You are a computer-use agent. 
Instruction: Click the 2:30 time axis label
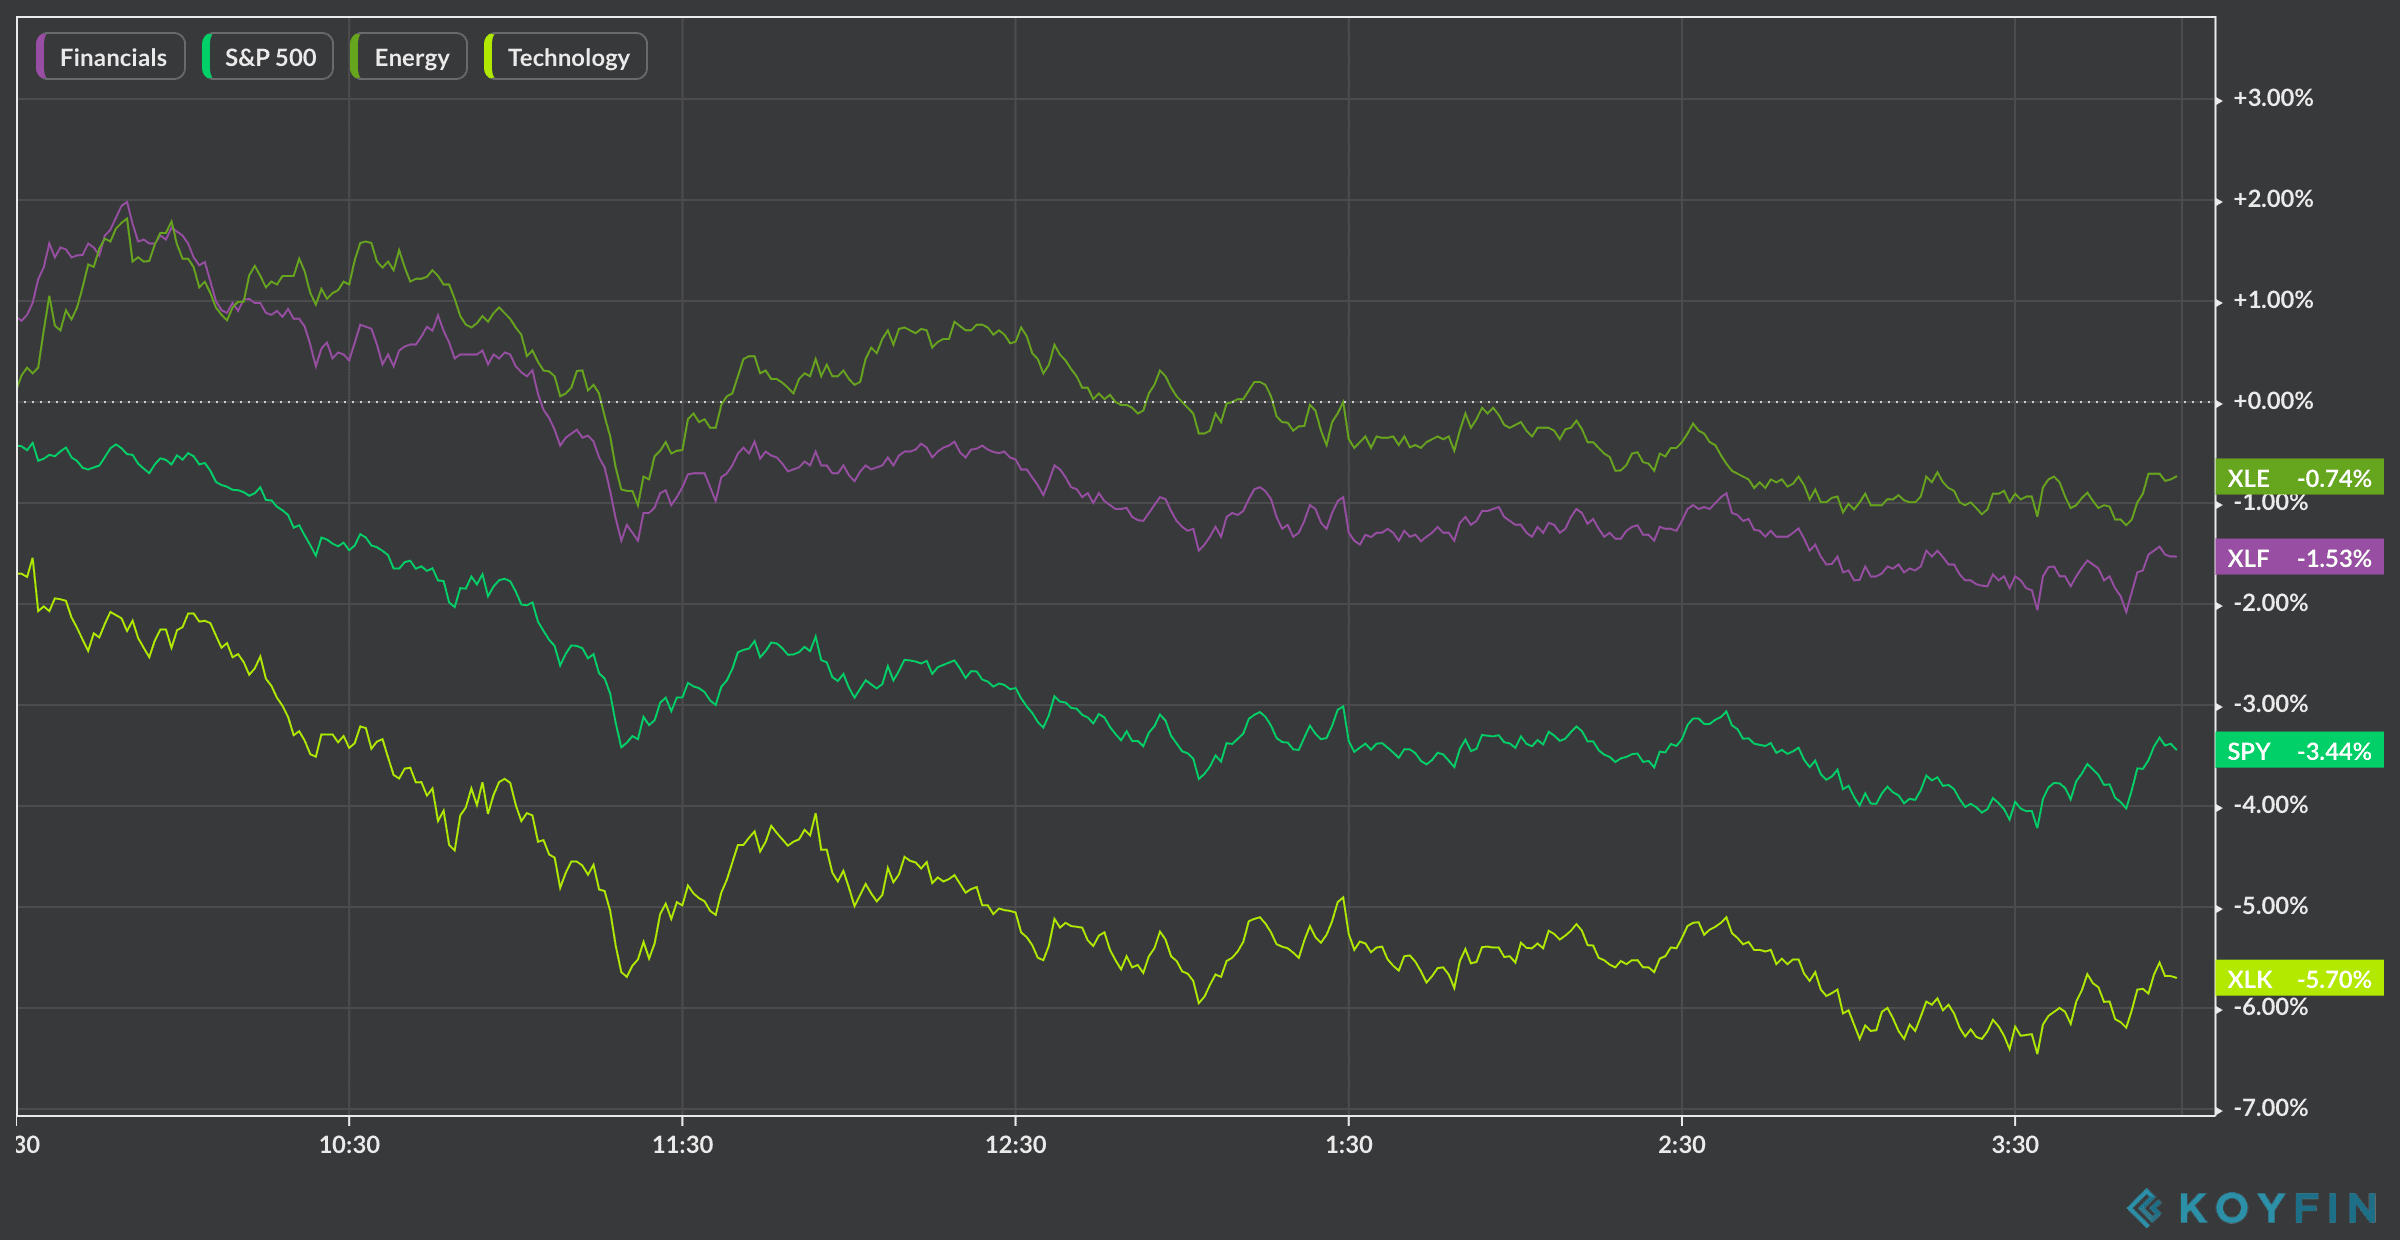tap(1681, 1145)
